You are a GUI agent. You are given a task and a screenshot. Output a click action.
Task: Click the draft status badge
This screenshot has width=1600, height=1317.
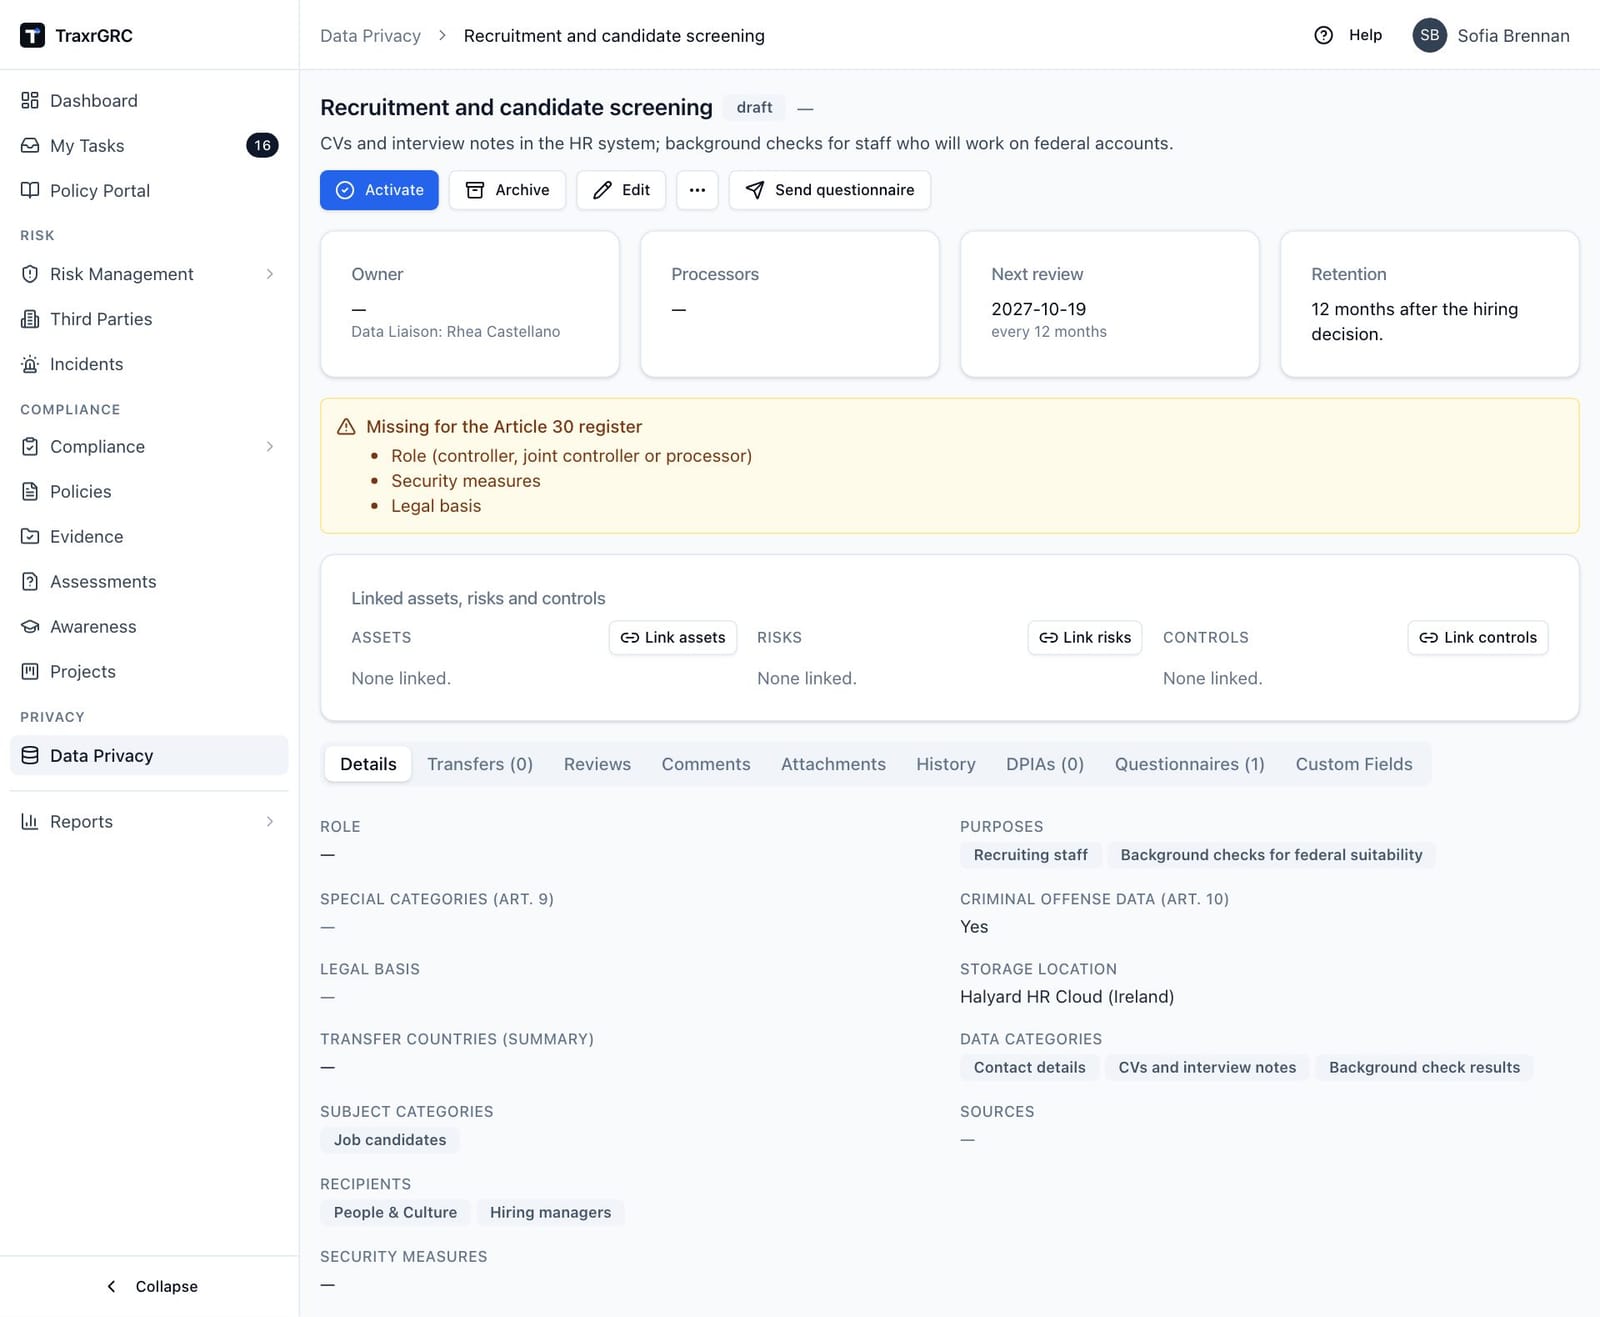tap(754, 107)
